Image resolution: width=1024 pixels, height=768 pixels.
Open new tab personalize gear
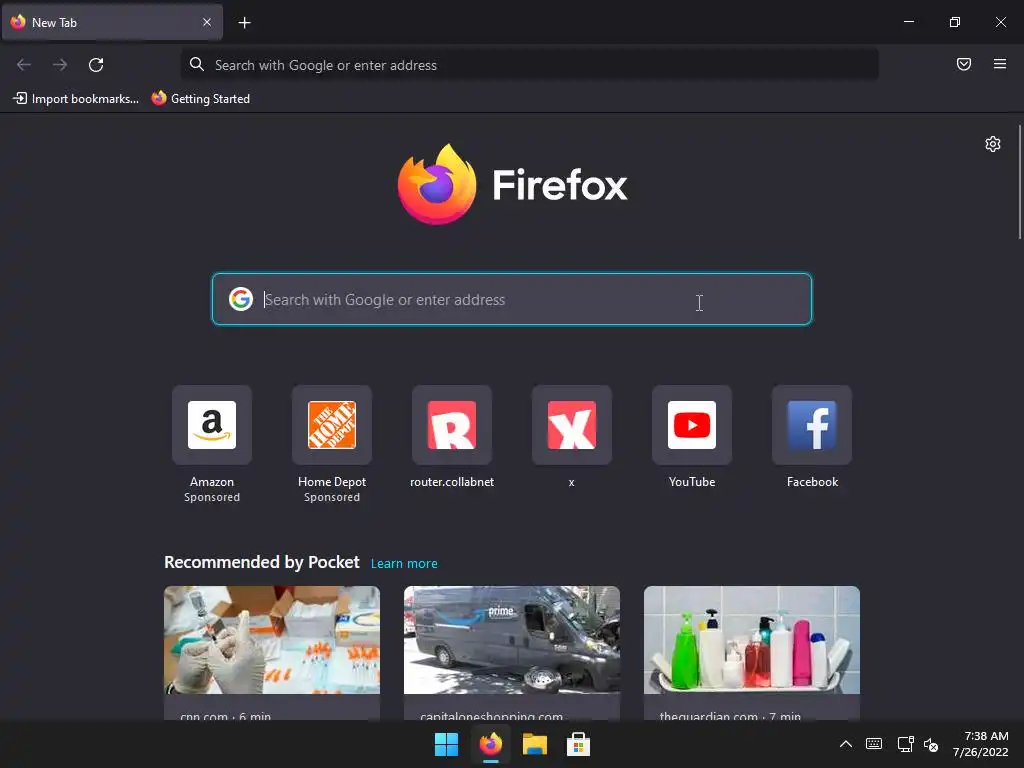[993, 144]
